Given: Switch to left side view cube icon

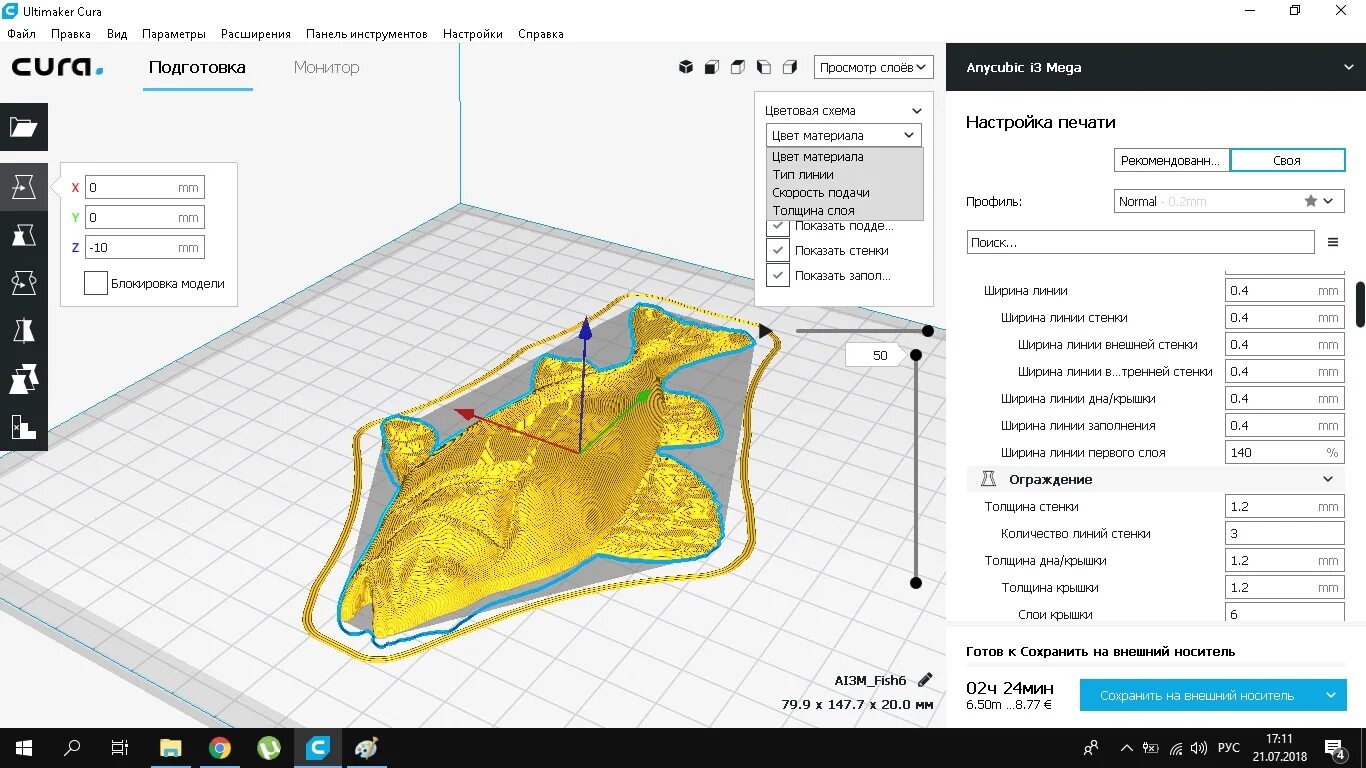Looking at the screenshot, I should [x=764, y=67].
